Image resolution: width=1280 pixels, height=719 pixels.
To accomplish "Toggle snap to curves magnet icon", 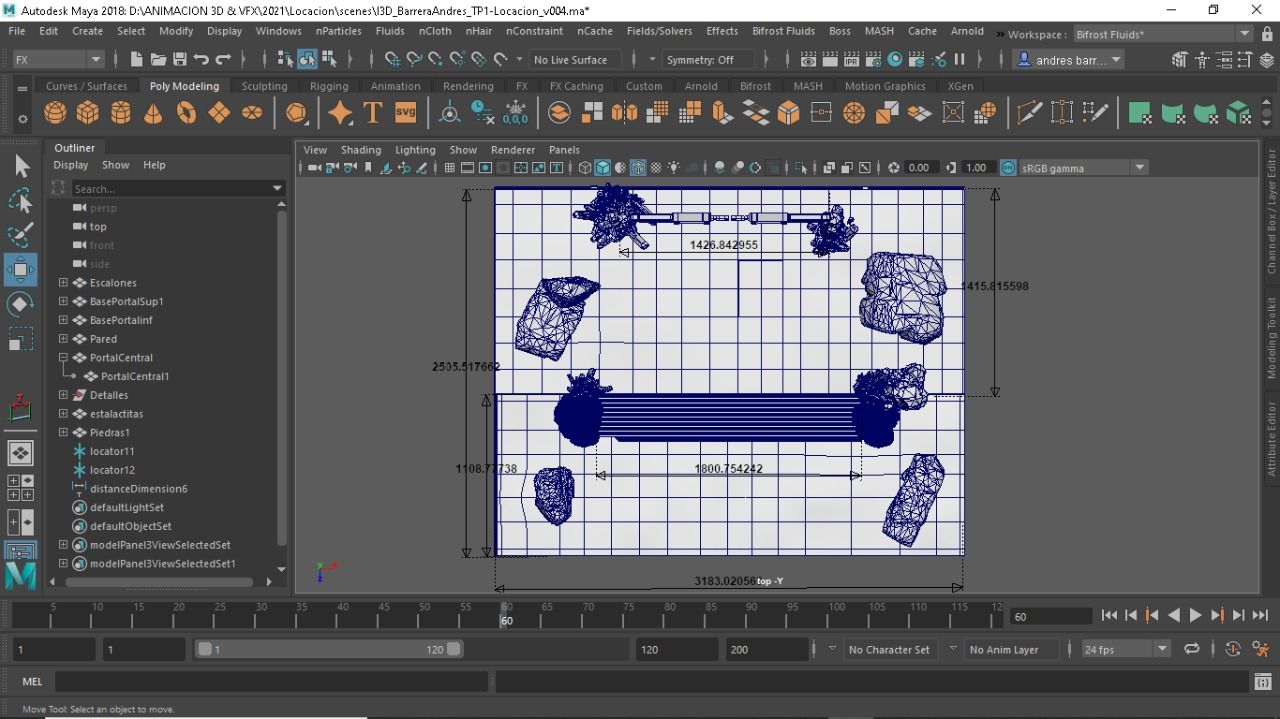I will click(415, 60).
